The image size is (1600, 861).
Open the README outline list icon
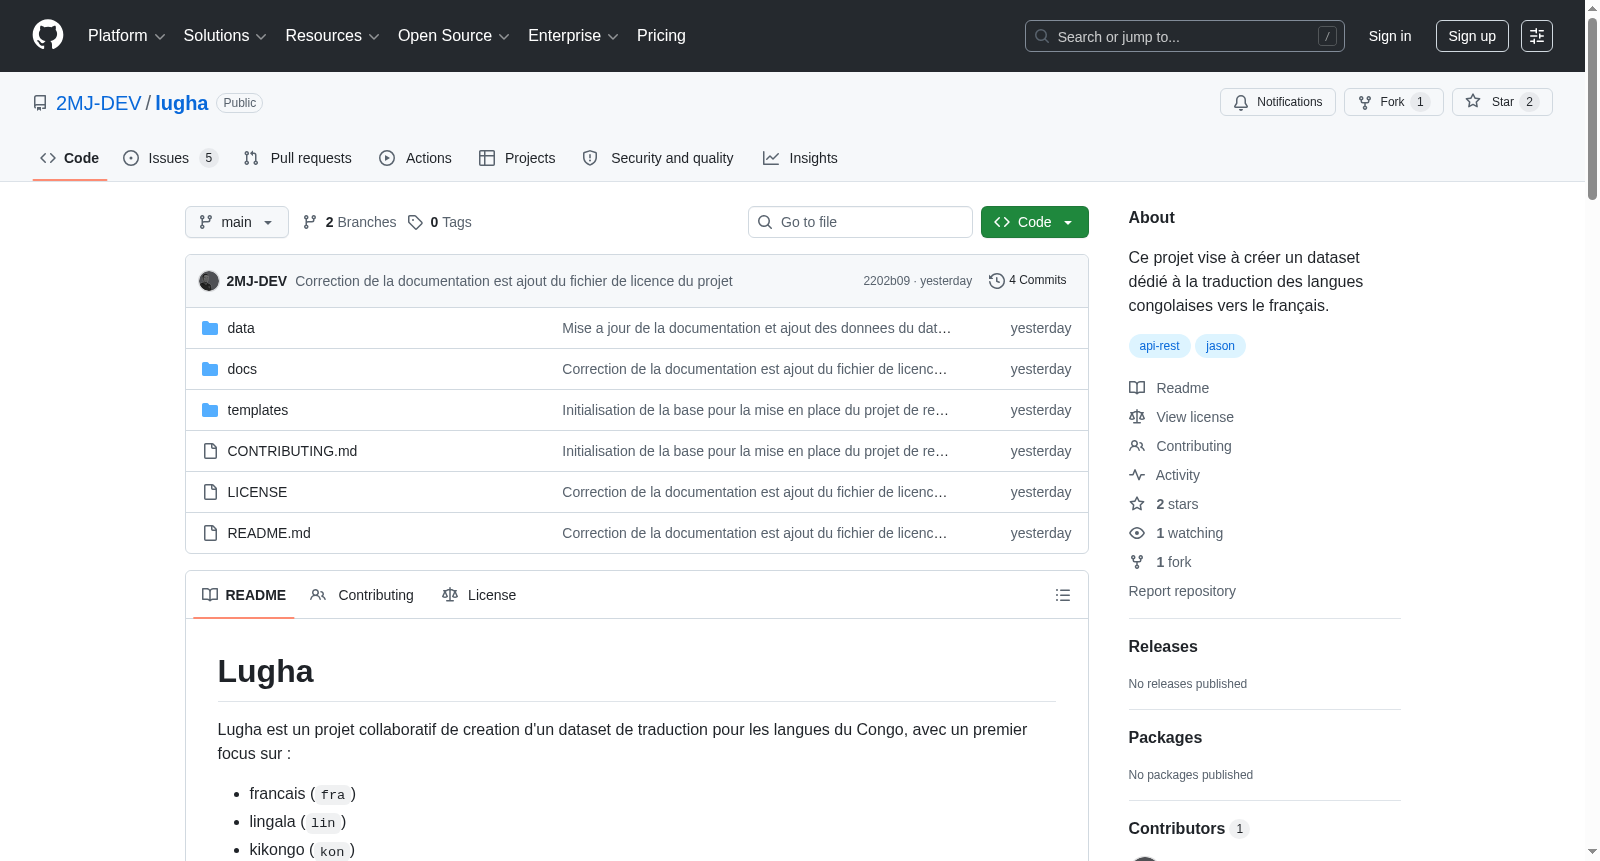[x=1063, y=595]
